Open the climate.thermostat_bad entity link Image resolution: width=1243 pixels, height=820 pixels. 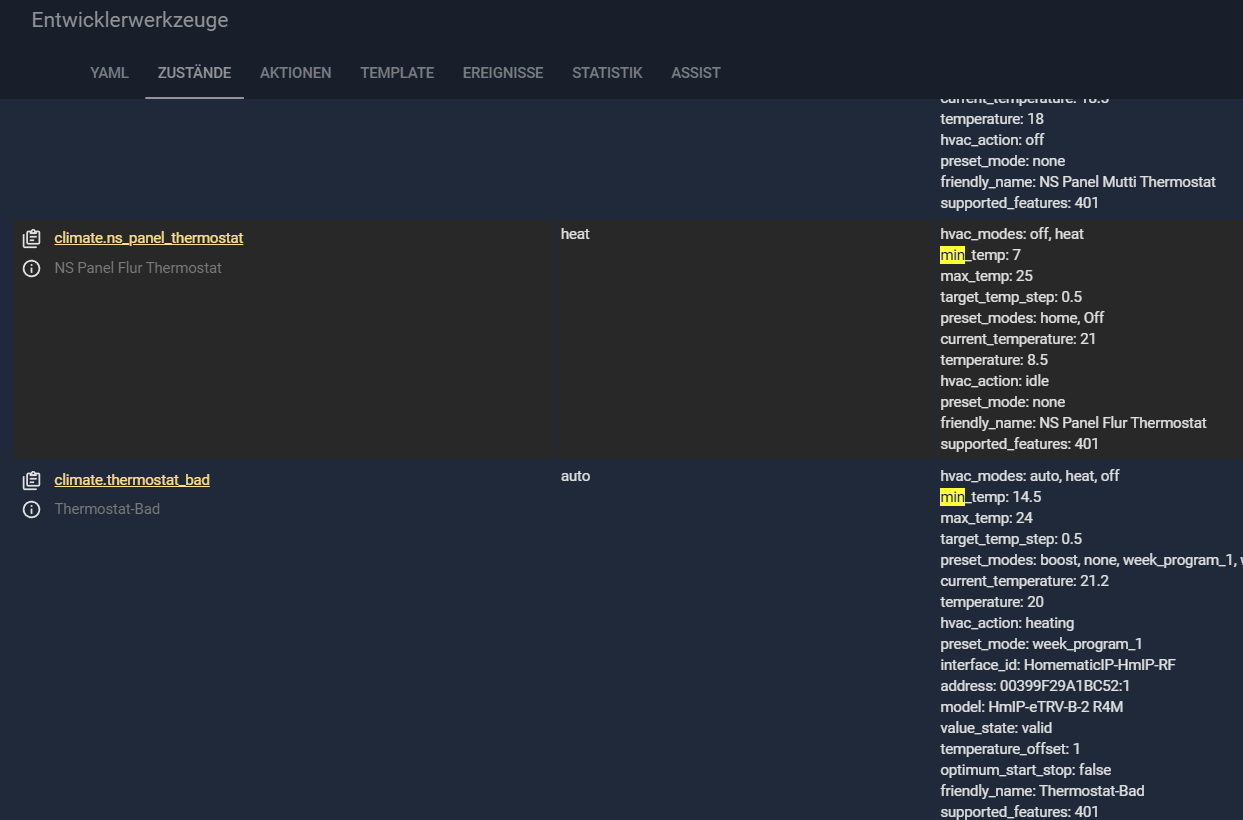[132, 480]
